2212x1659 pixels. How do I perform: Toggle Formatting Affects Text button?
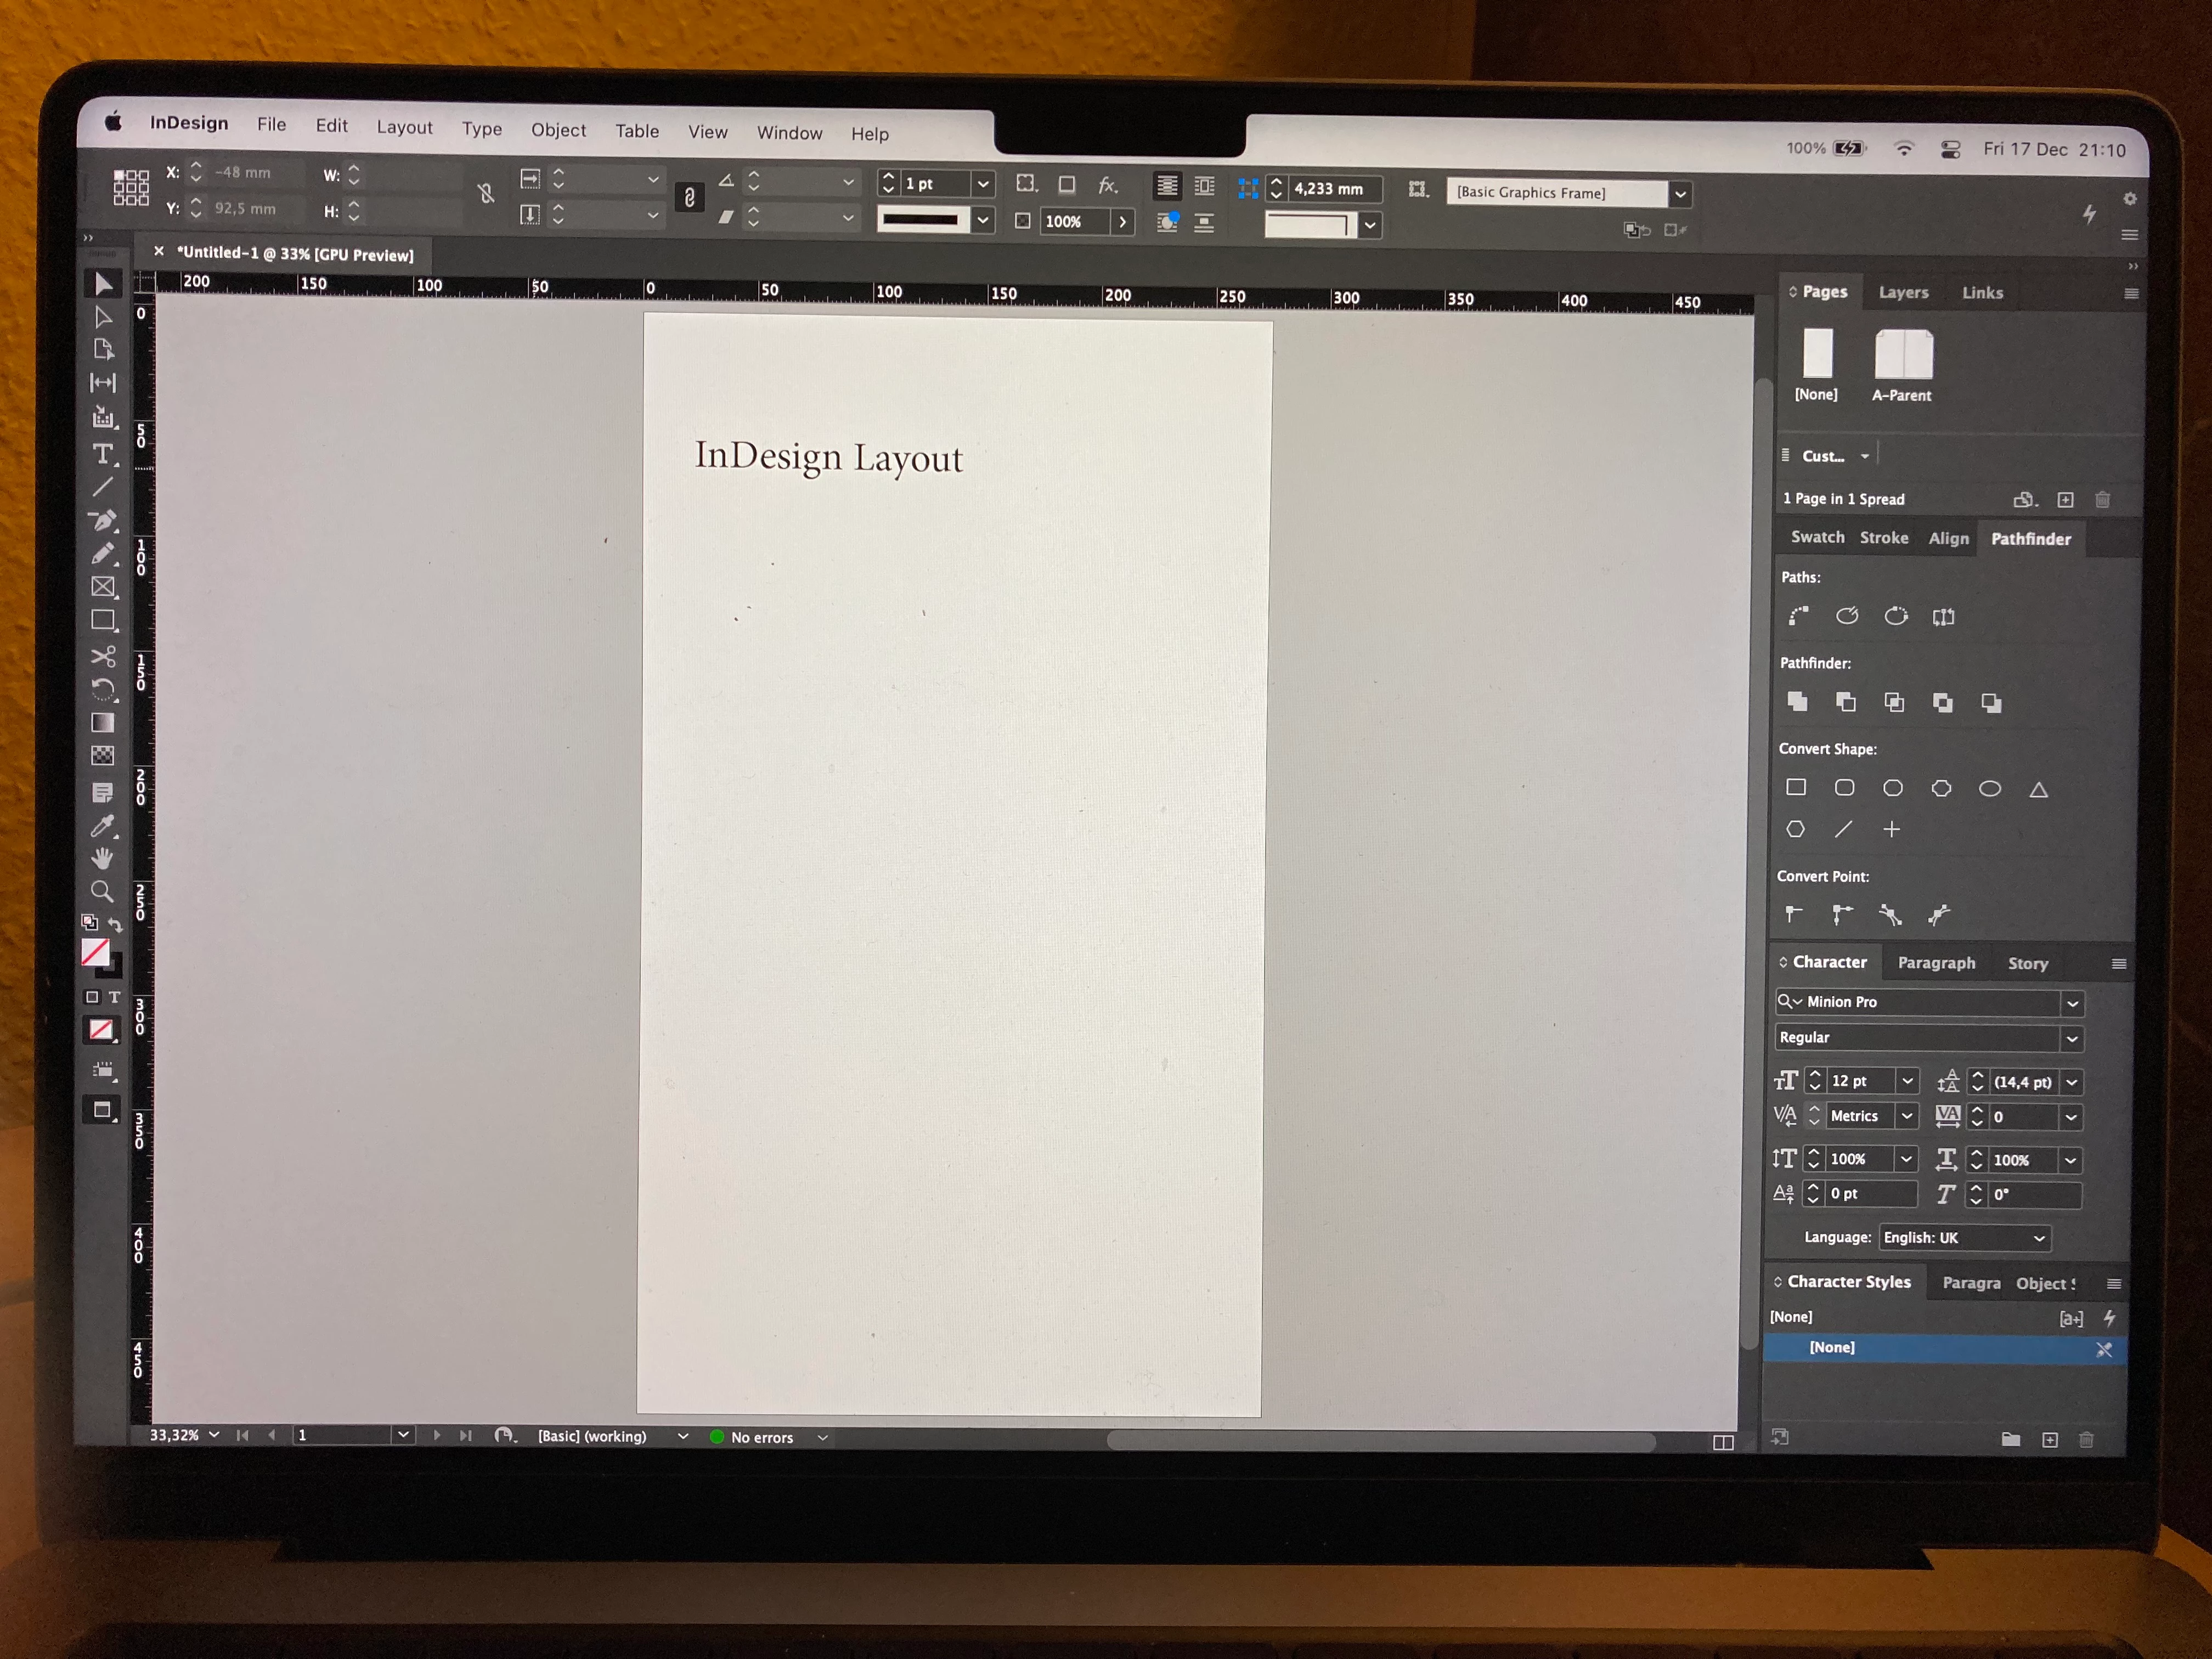tap(114, 997)
